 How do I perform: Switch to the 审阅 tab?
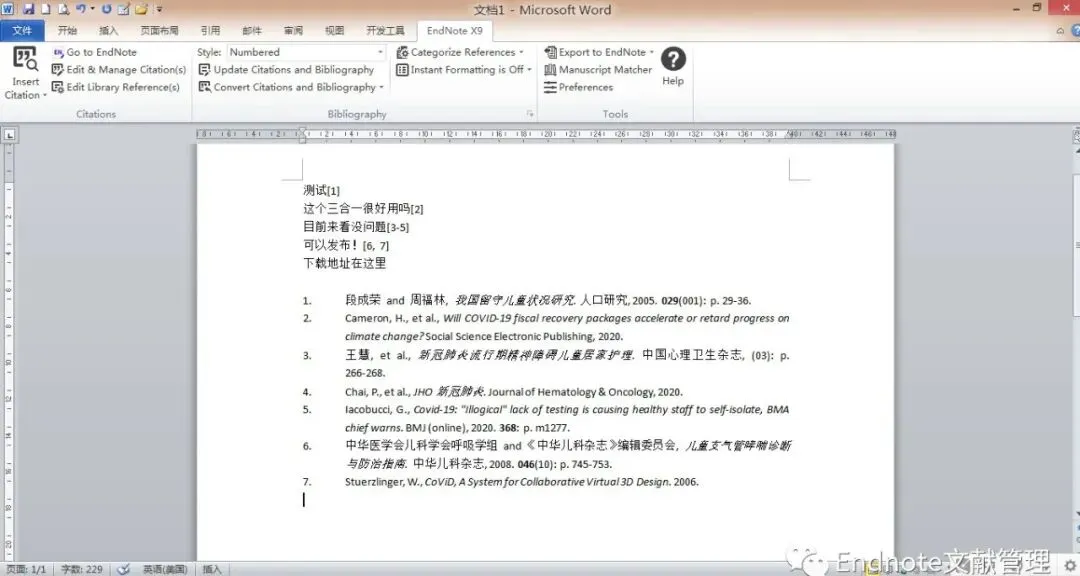pyautogui.click(x=293, y=30)
